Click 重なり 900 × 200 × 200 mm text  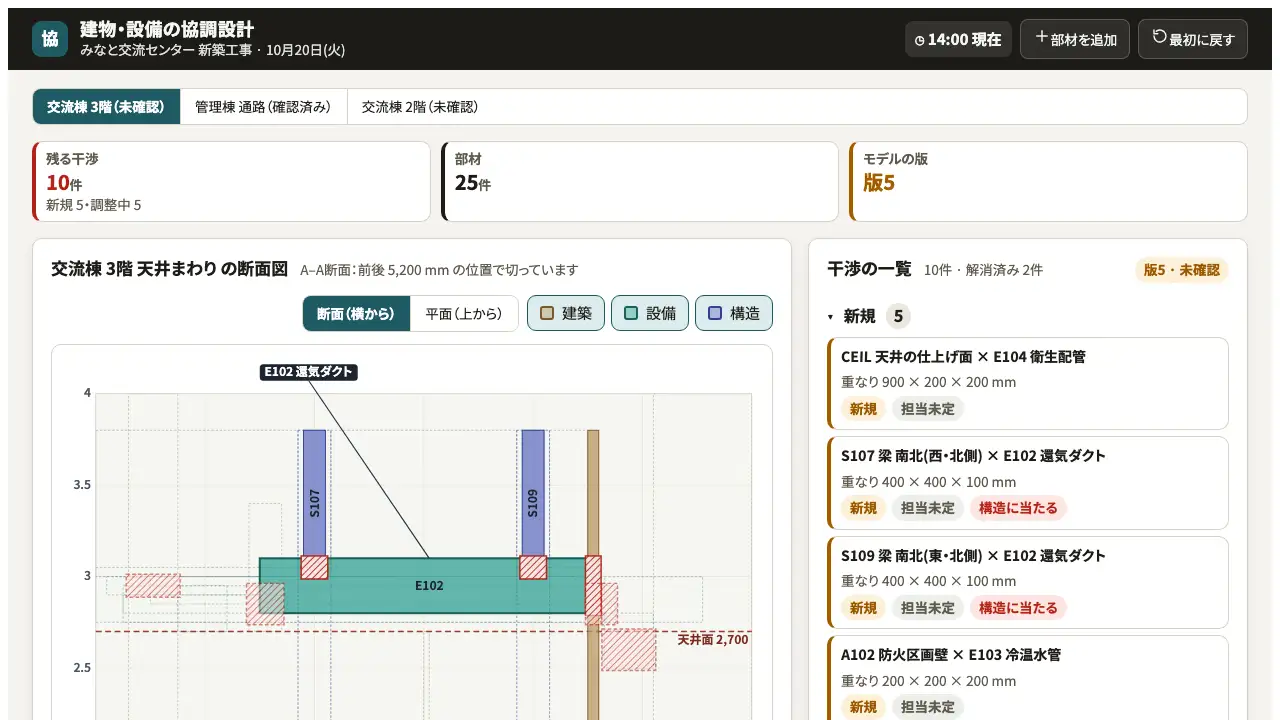(928, 382)
